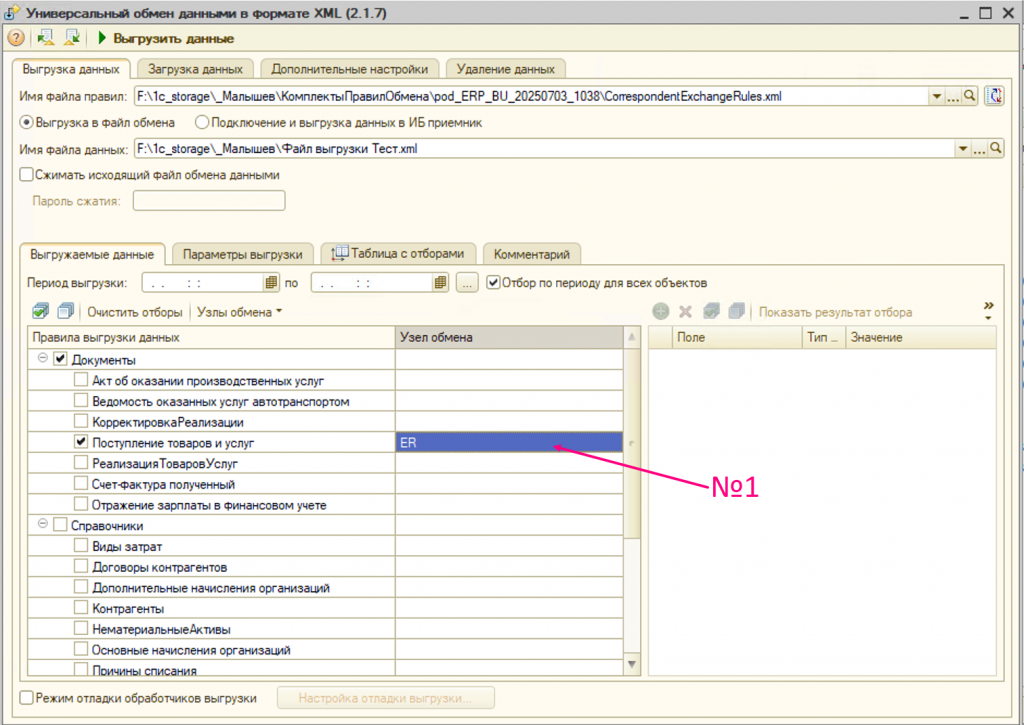Open Удаление данных tab
Screen dimensions: 1024x725
click(x=505, y=69)
